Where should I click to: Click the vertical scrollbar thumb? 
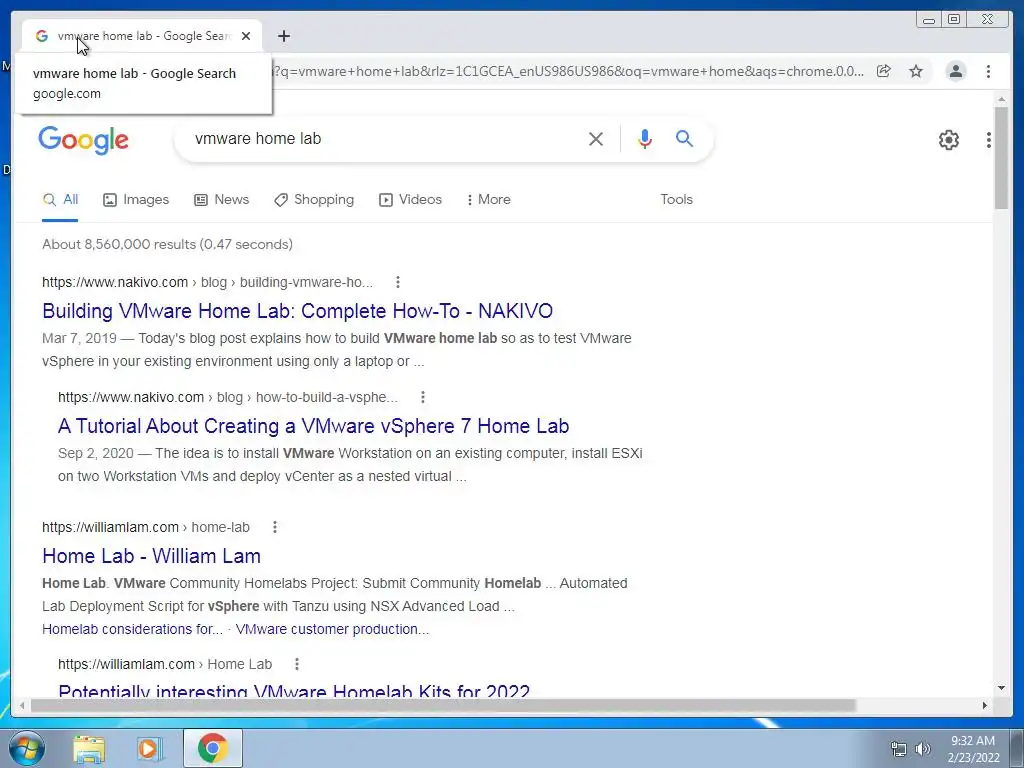tap(1002, 158)
